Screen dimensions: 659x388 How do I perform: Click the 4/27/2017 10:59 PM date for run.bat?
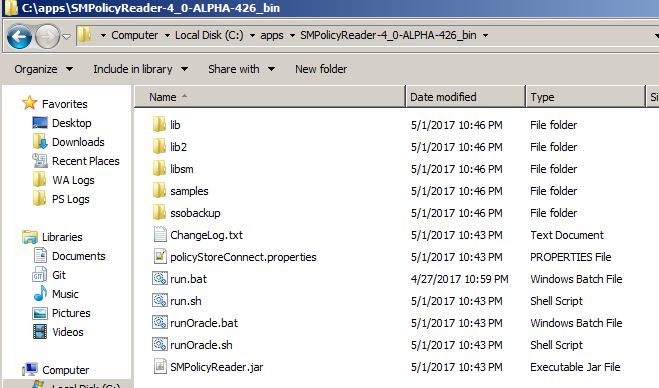tap(459, 279)
